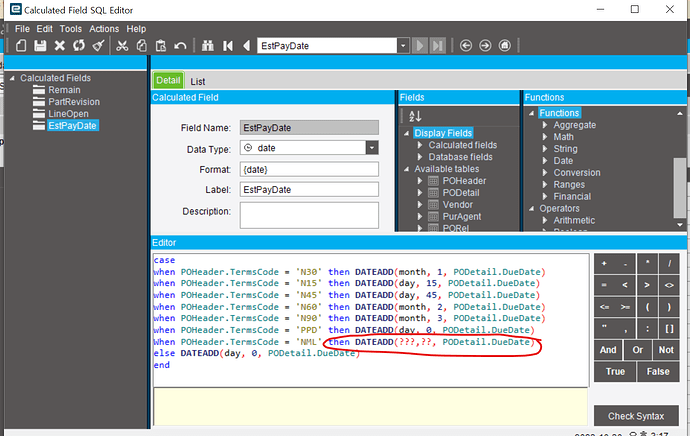Click the Undo arrow icon
Screen dimensions: 690x436
[180, 46]
